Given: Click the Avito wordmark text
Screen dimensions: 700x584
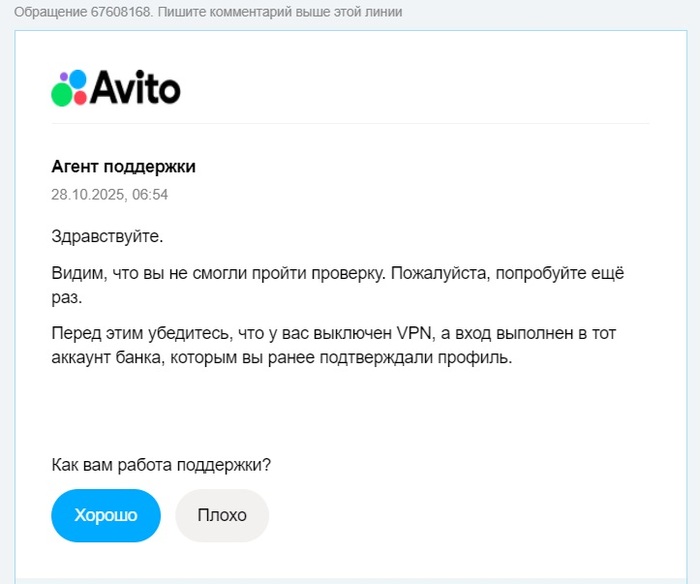Looking at the screenshot, I should 136,89.
